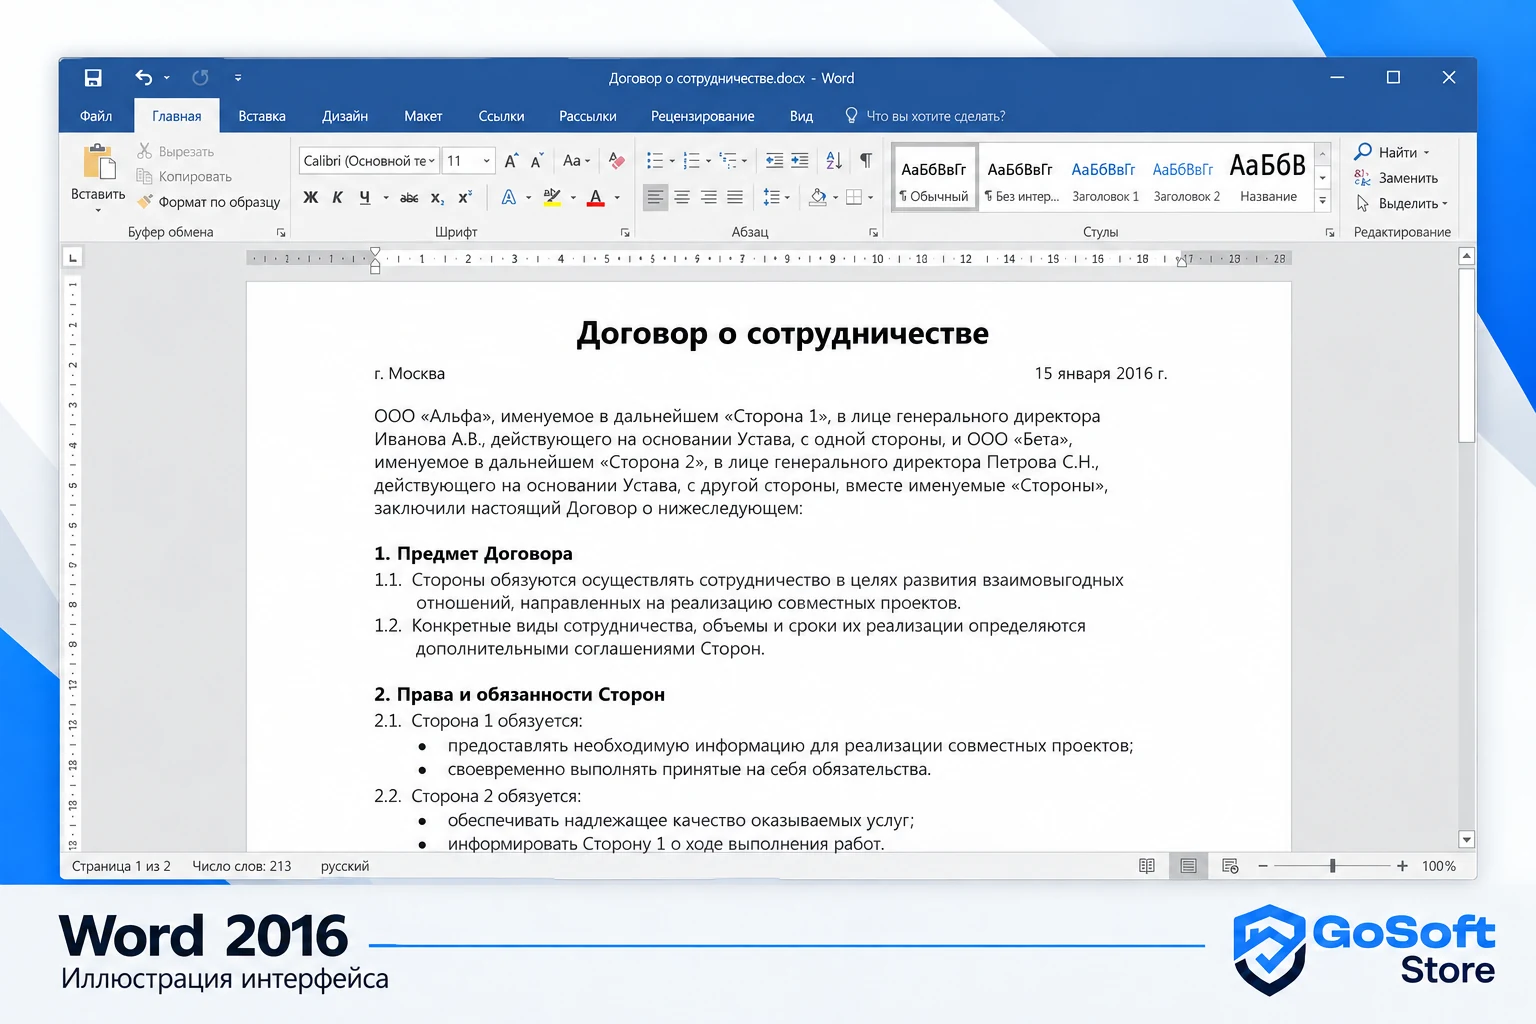Click the 'Что вы хотите сделать?' search field
1536x1024 pixels.
click(x=926, y=116)
